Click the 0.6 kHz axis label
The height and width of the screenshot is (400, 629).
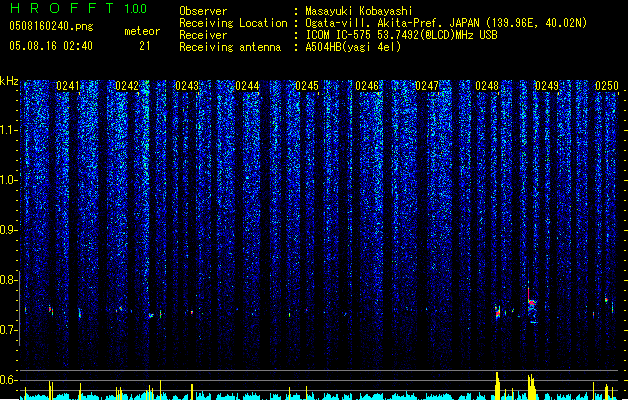9,380
